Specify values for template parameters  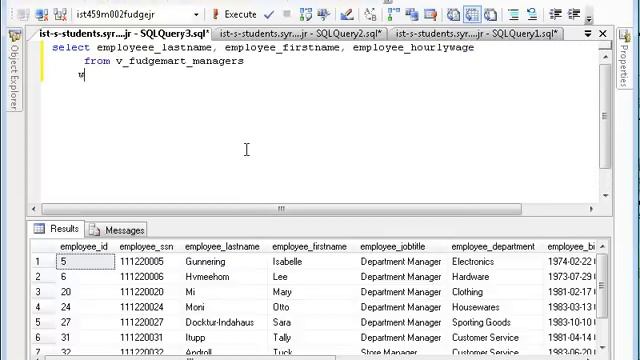(x=370, y=15)
